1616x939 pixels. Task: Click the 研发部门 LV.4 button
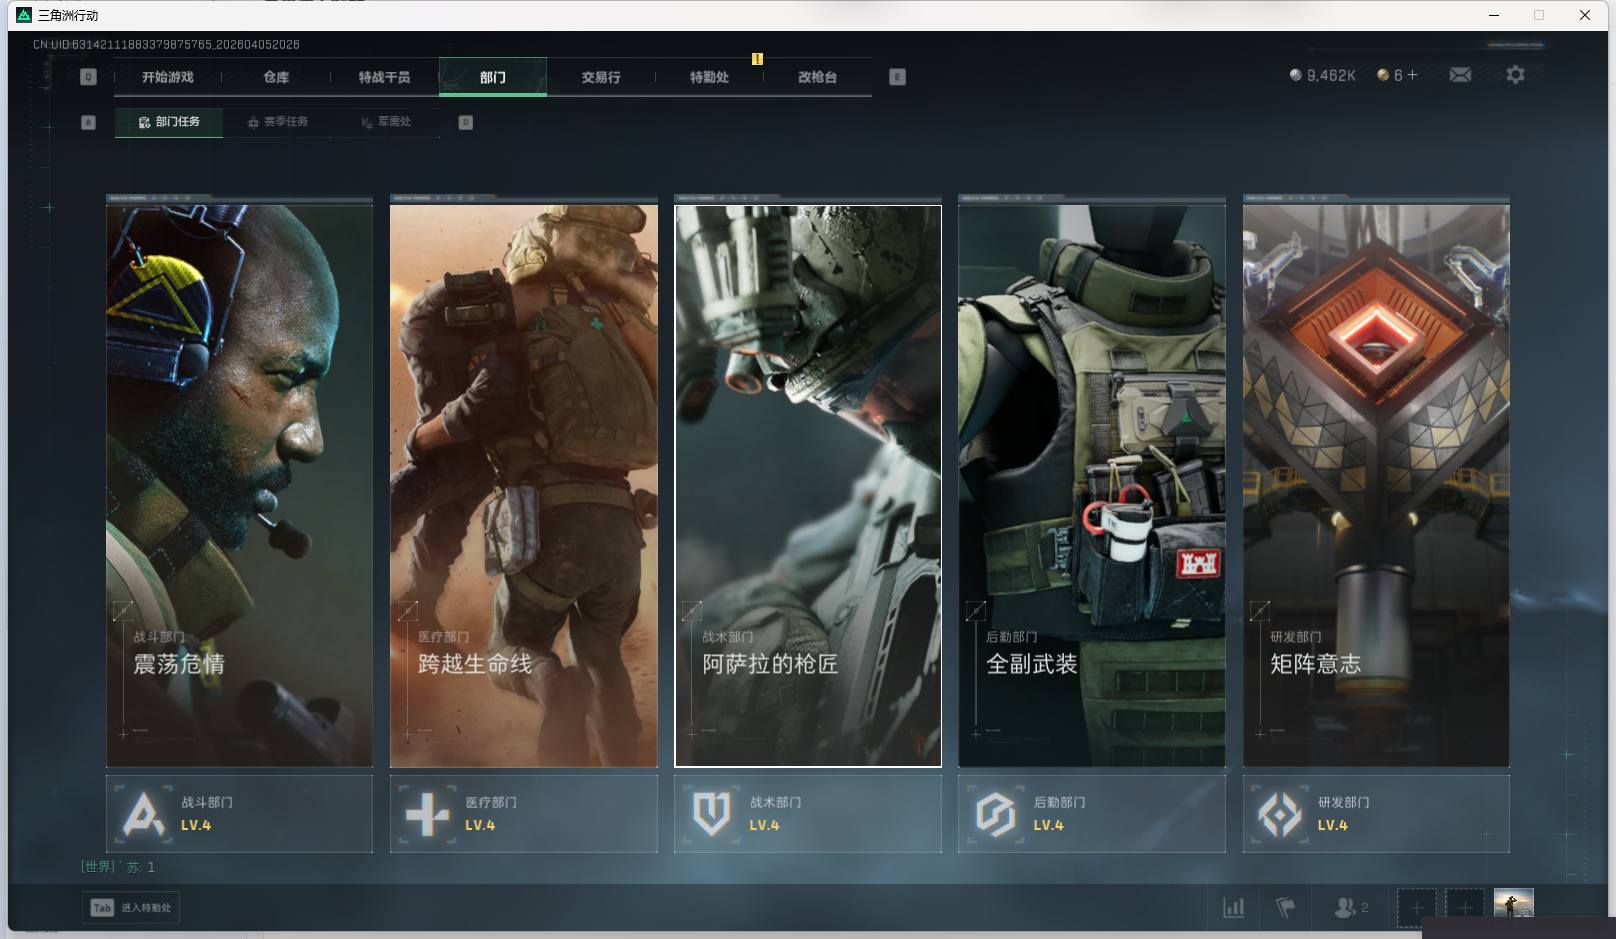(x=1376, y=814)
